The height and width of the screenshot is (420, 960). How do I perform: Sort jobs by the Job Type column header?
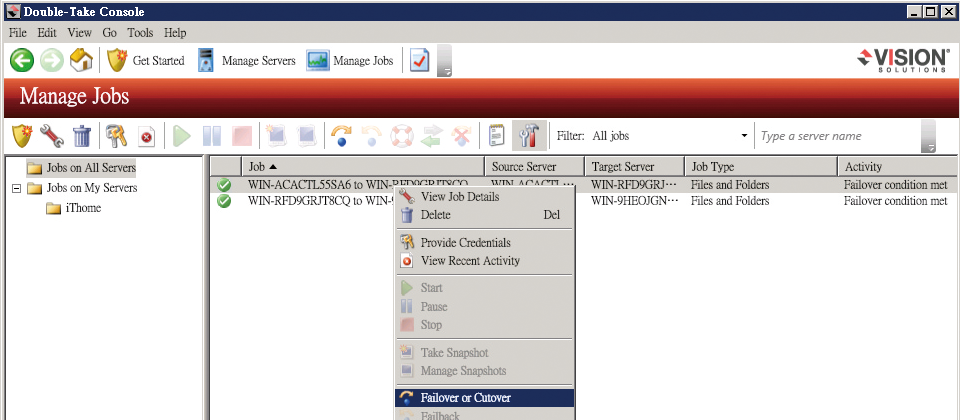point(760,166)
